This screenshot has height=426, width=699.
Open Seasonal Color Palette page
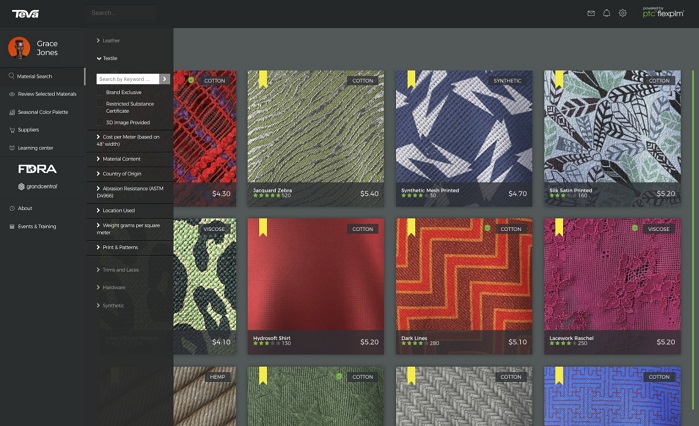pos(43,112)
